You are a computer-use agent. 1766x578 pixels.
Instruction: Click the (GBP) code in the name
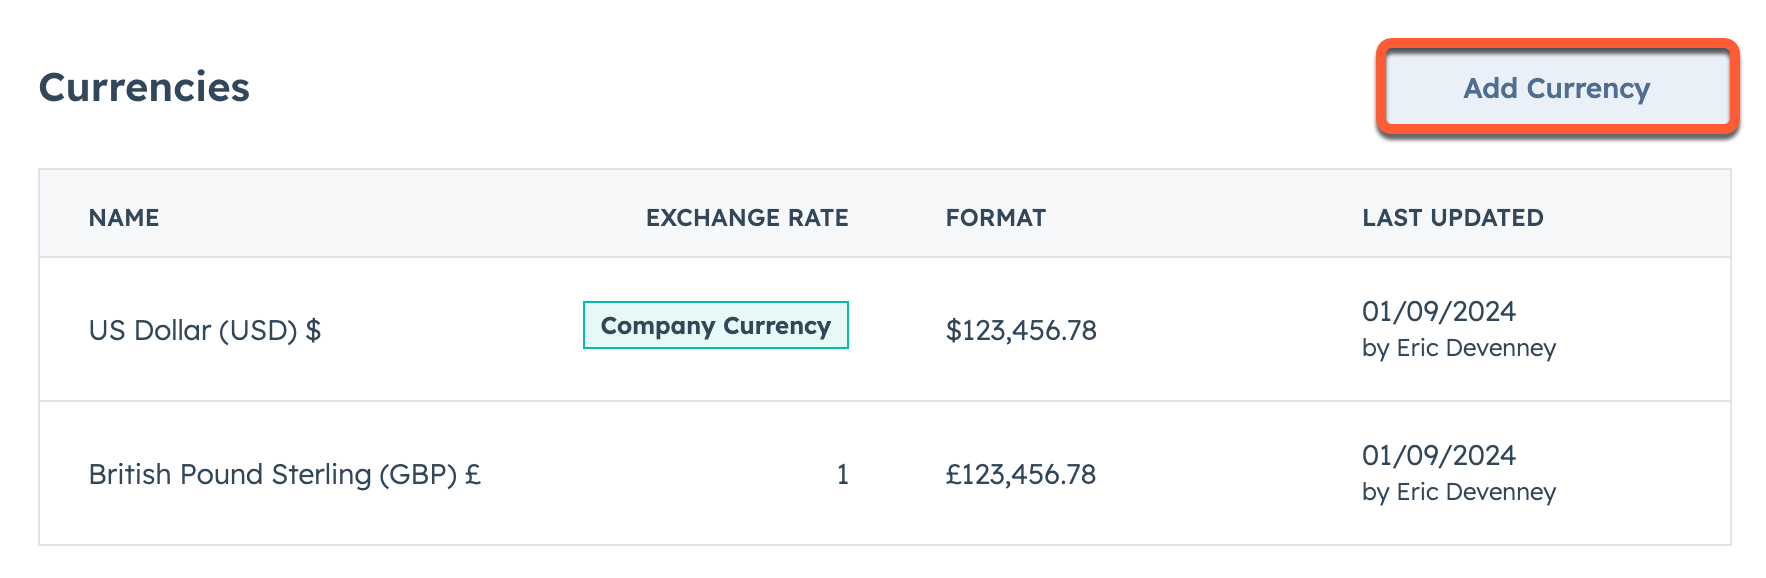tap(418, 474)
